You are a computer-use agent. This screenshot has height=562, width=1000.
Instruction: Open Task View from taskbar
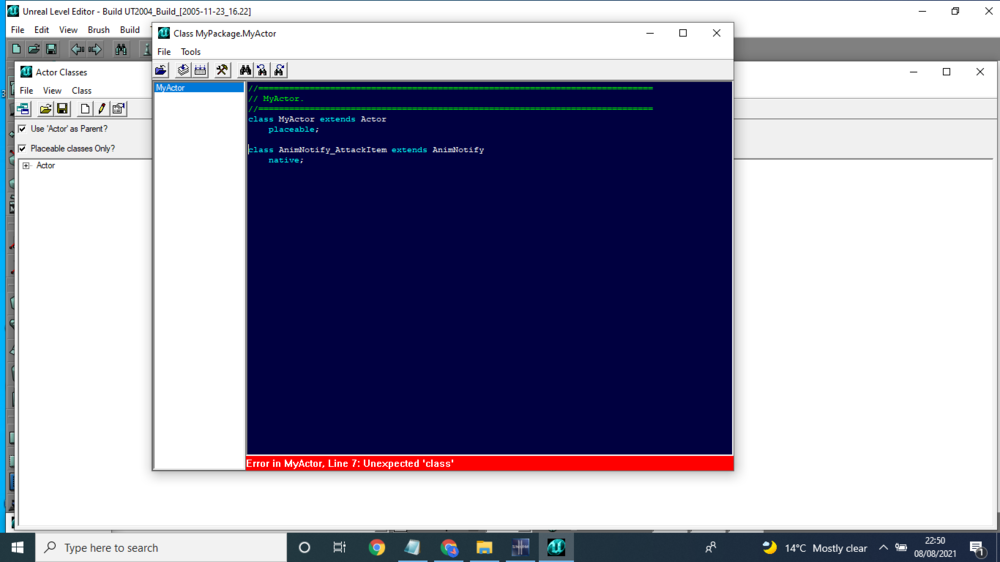(339, 547)
